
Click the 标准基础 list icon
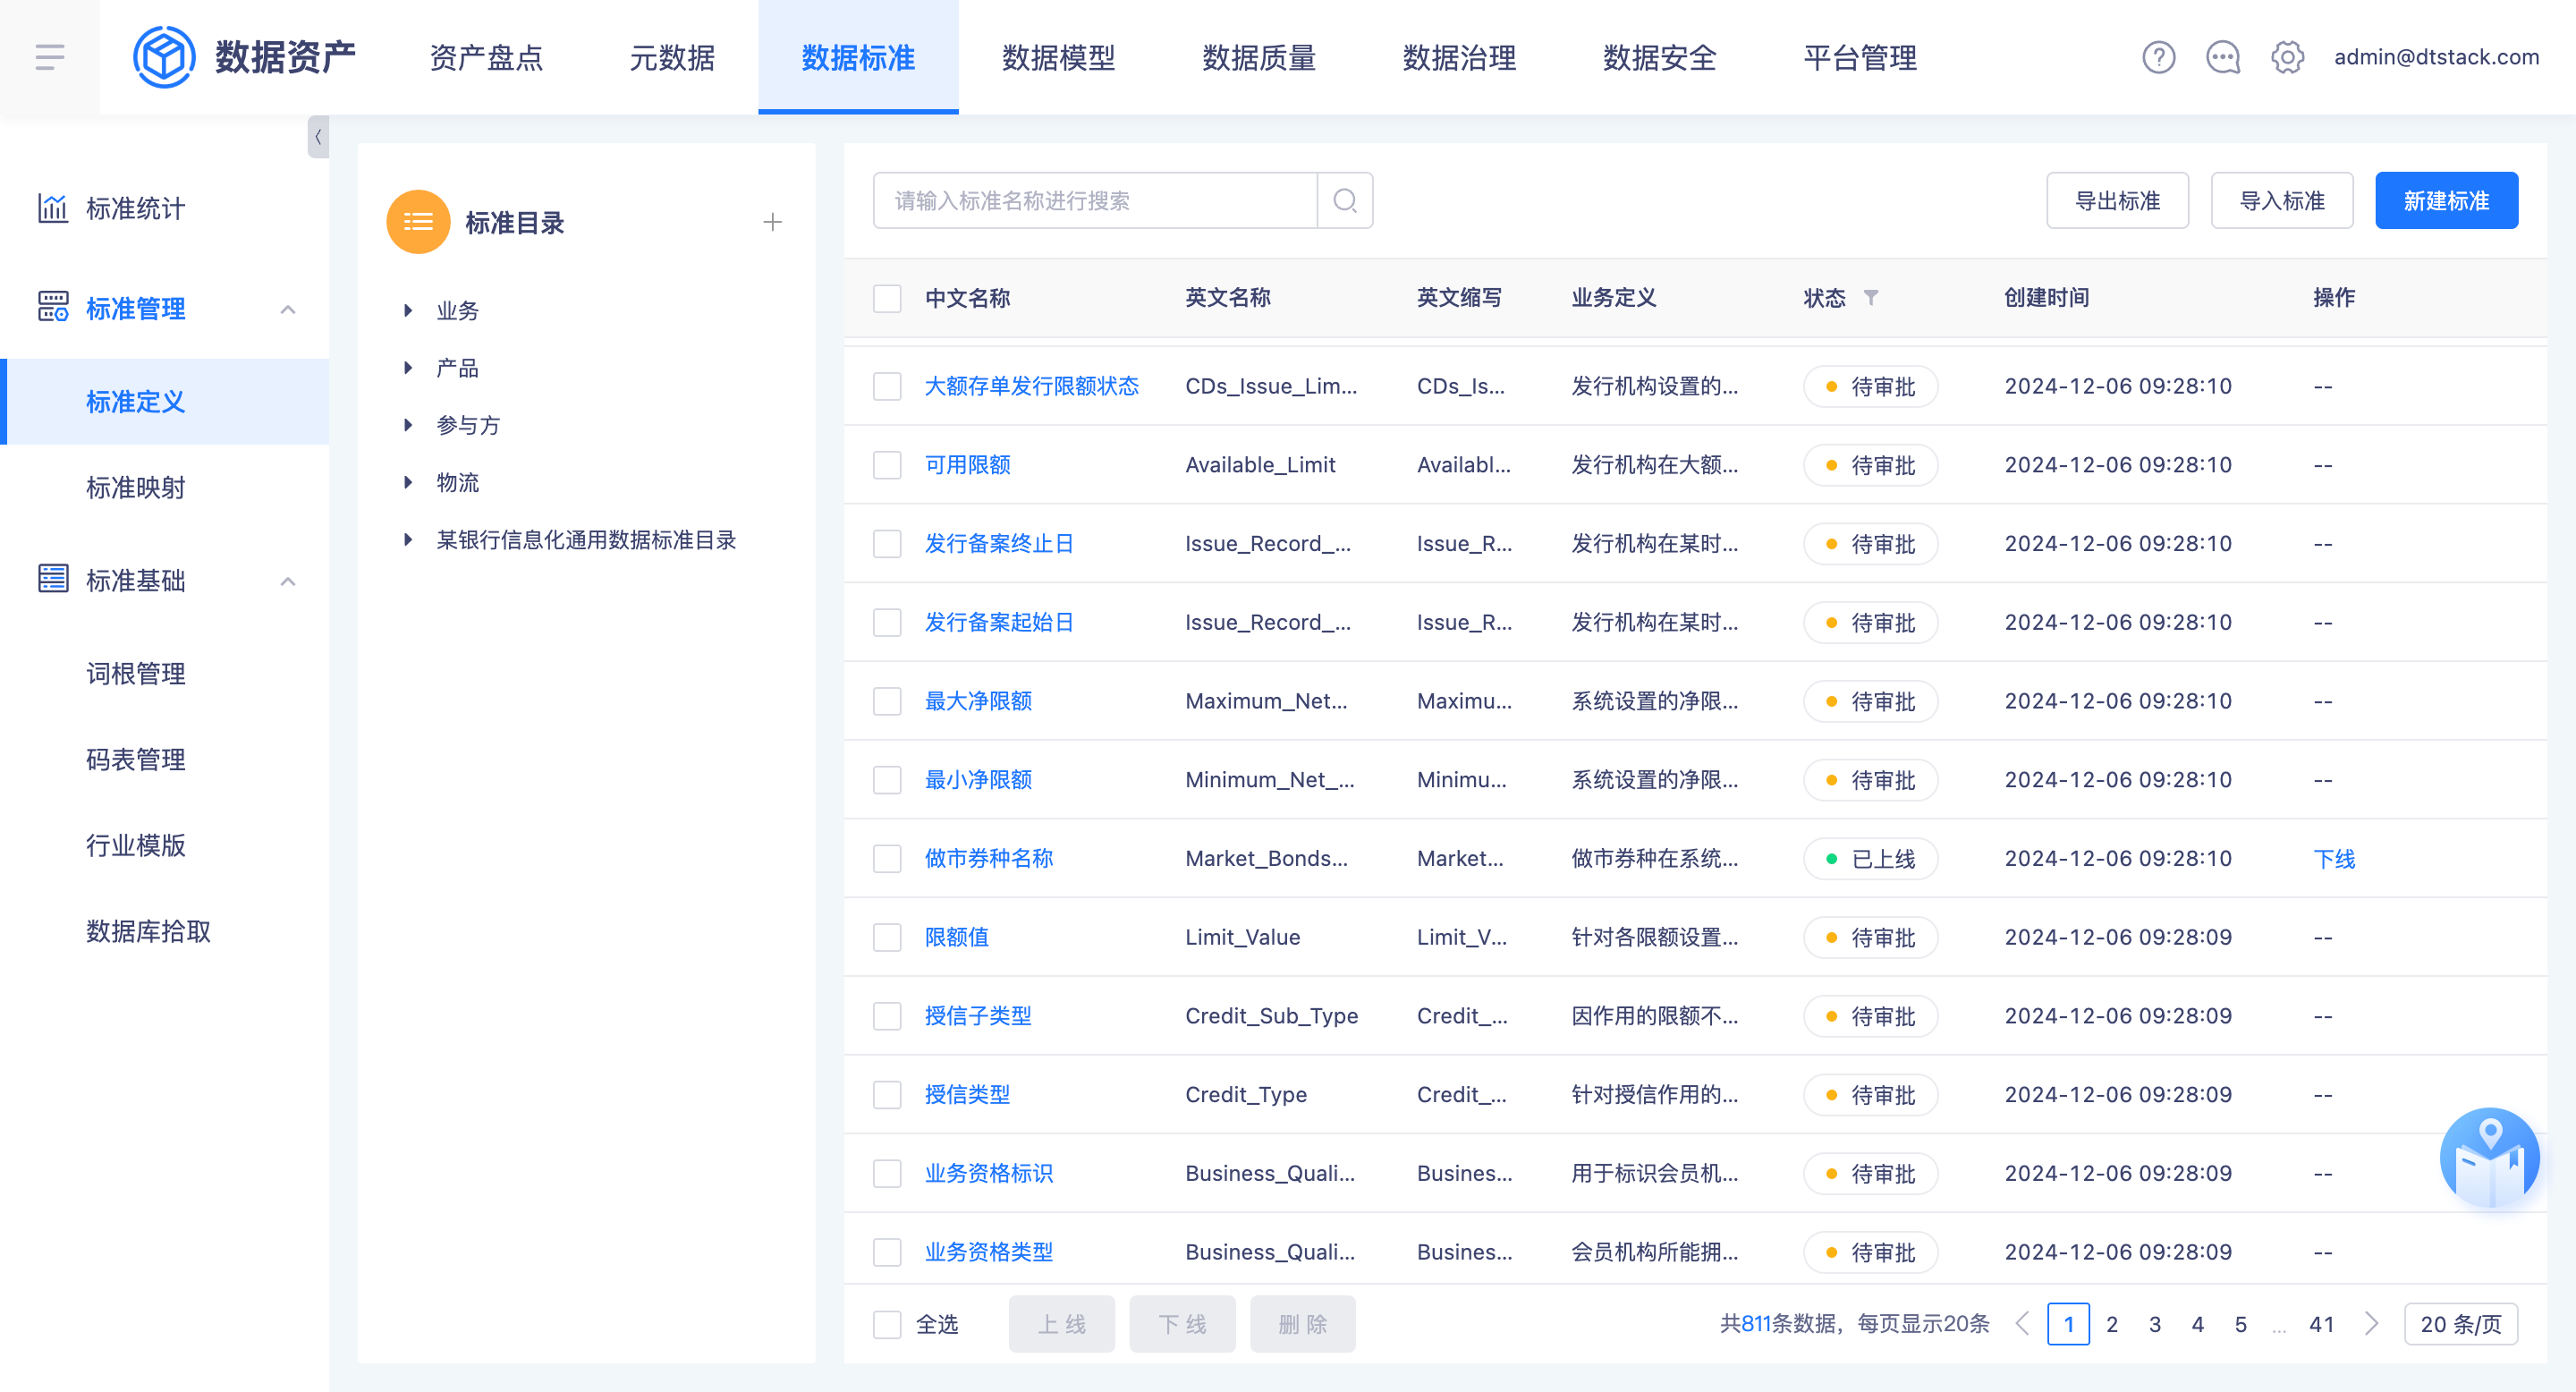click(53, 579)
